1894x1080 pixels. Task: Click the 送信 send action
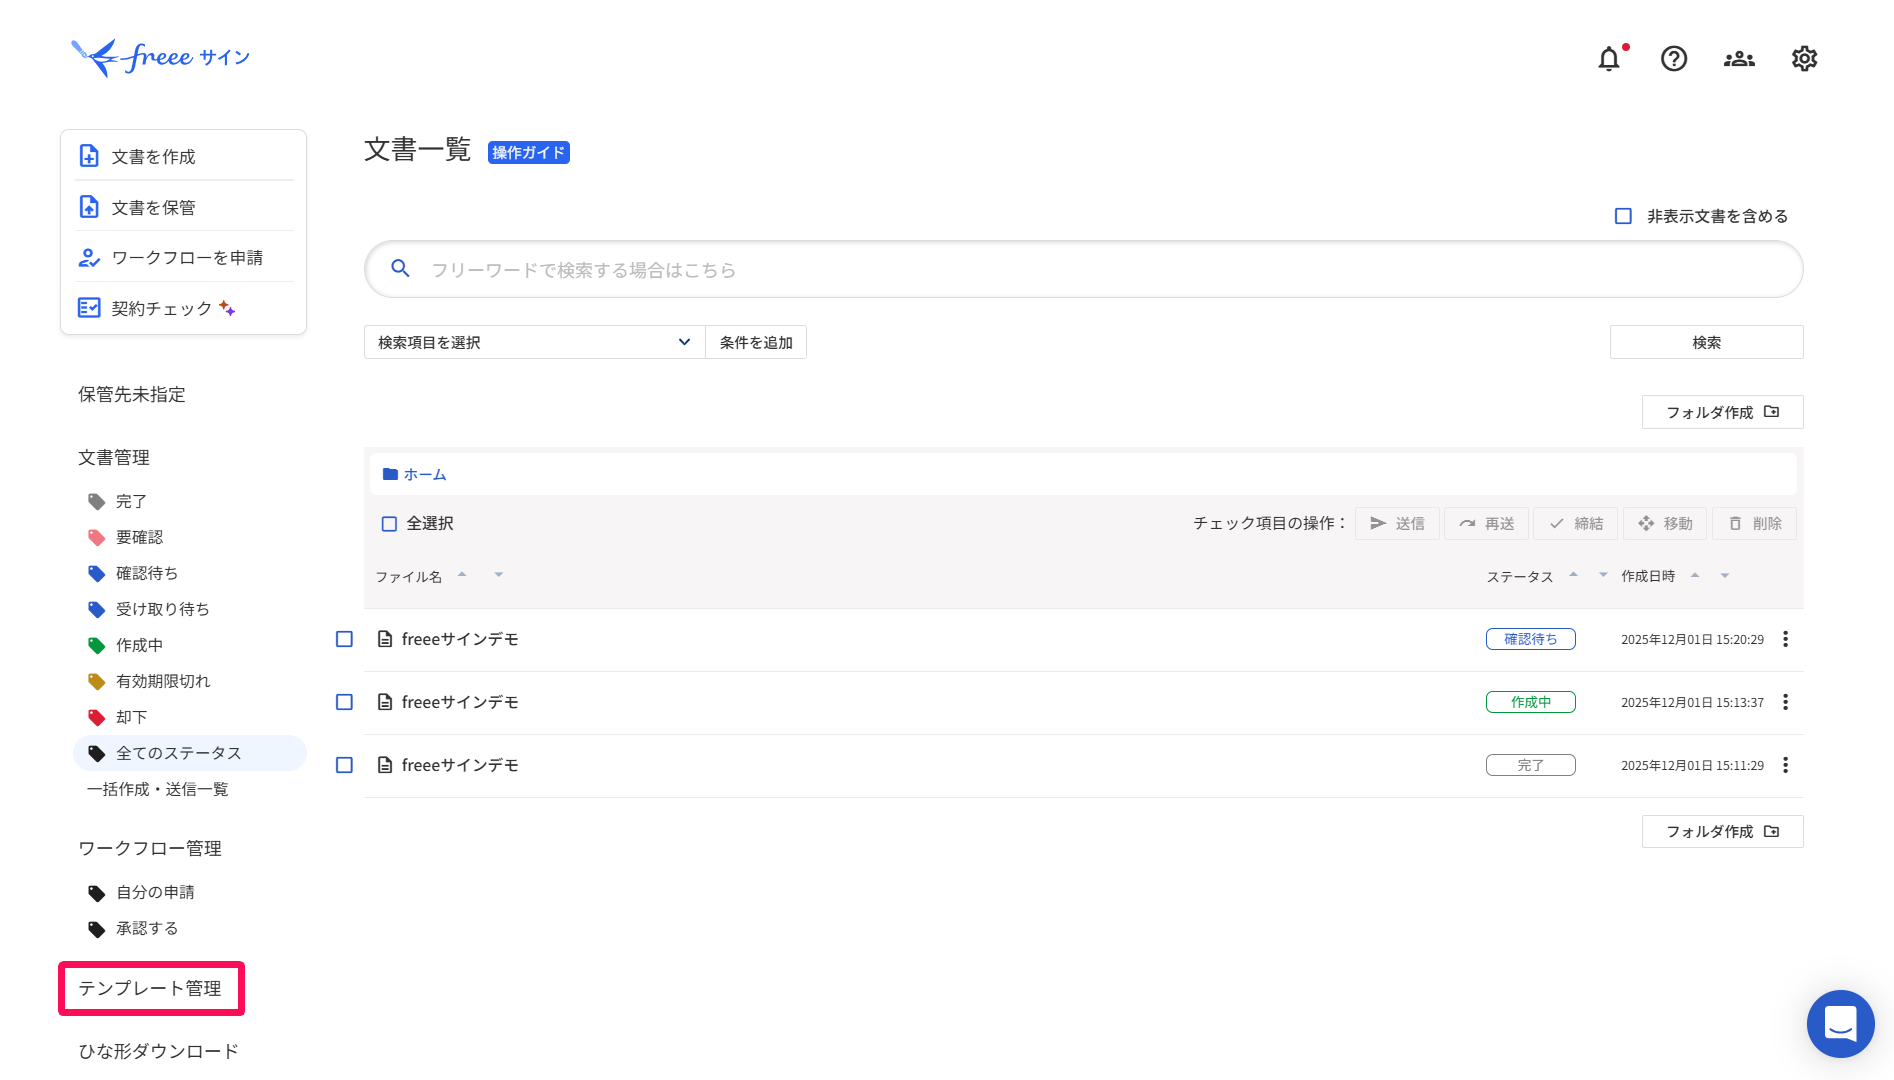click(x=1397, y=523)
